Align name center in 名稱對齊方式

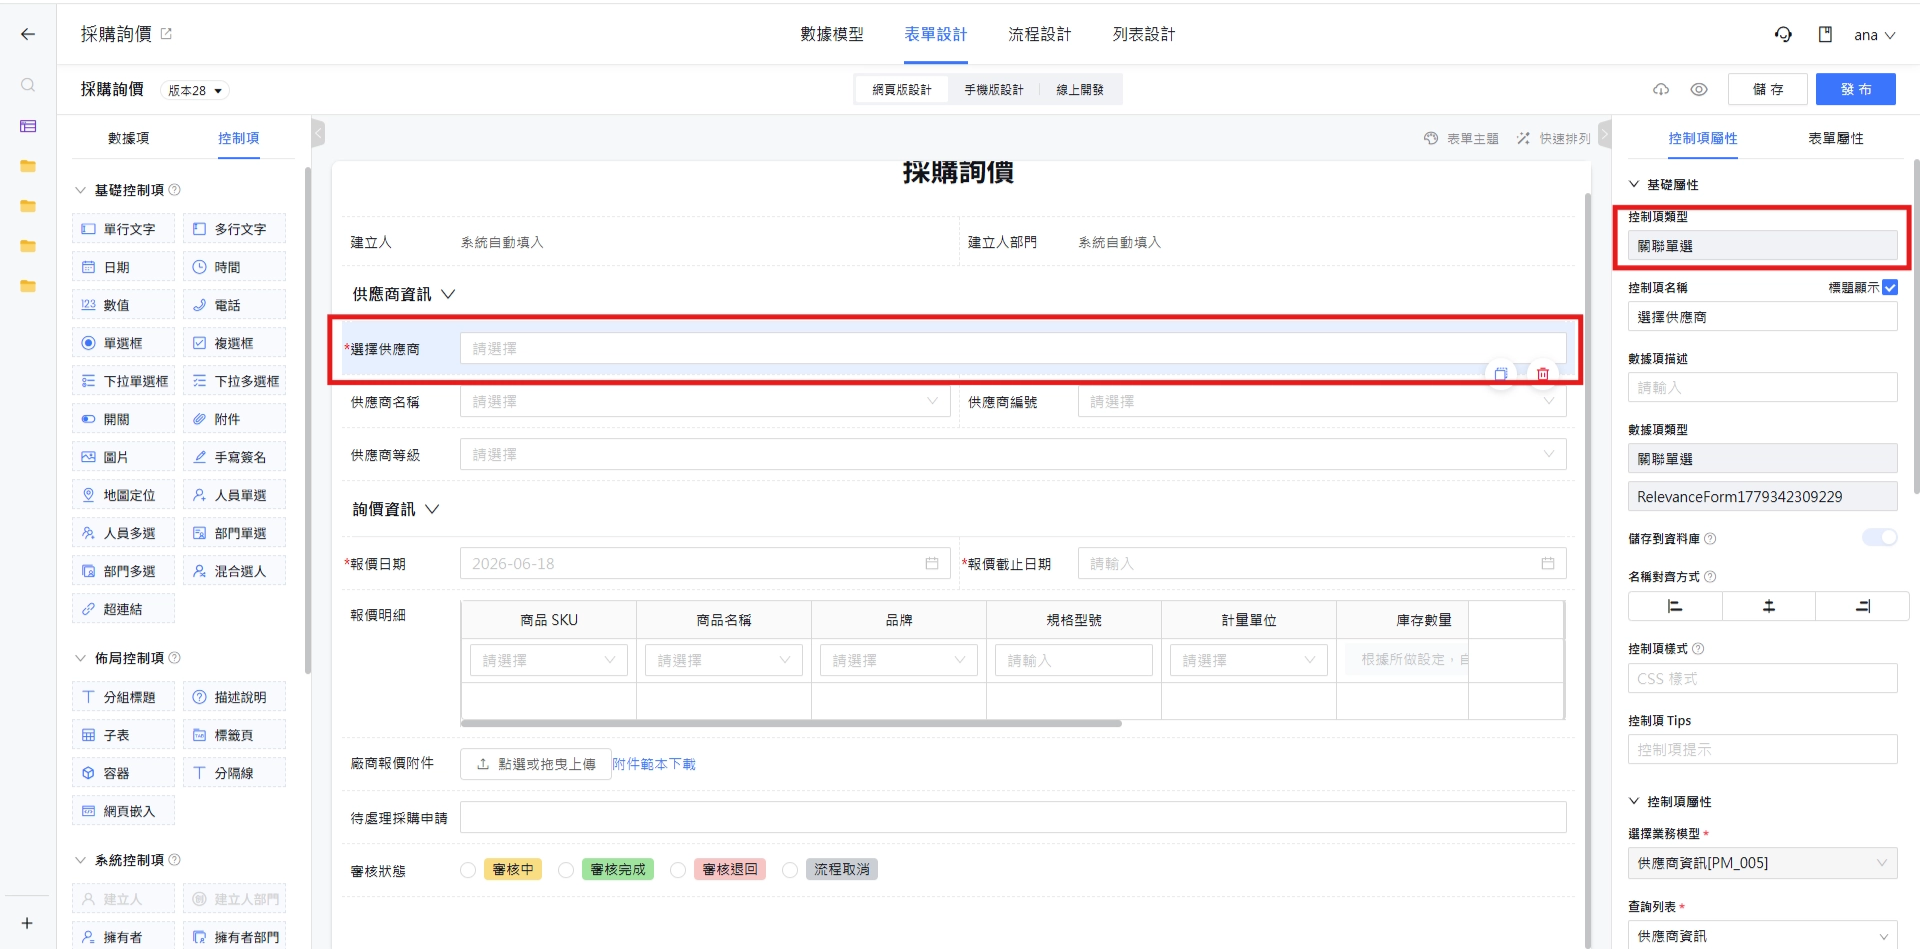click(x=1768, y=606)
